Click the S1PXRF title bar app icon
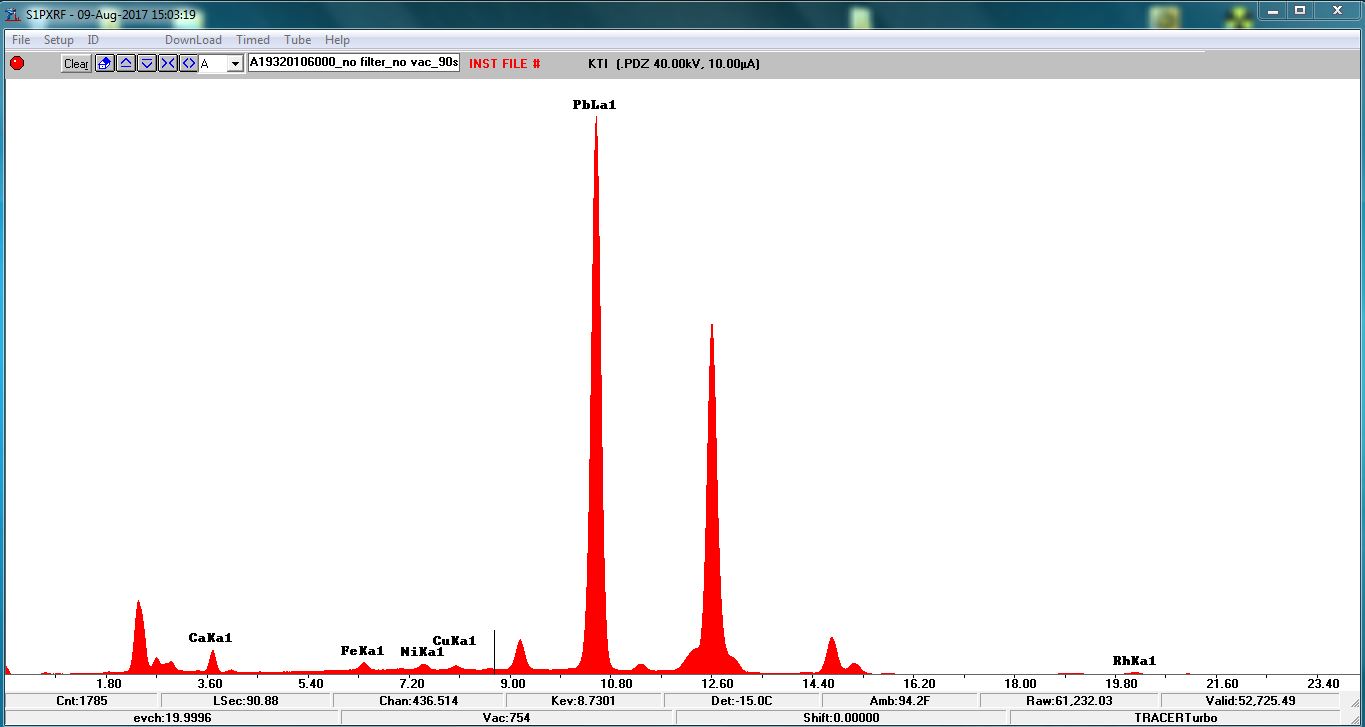 14,15
